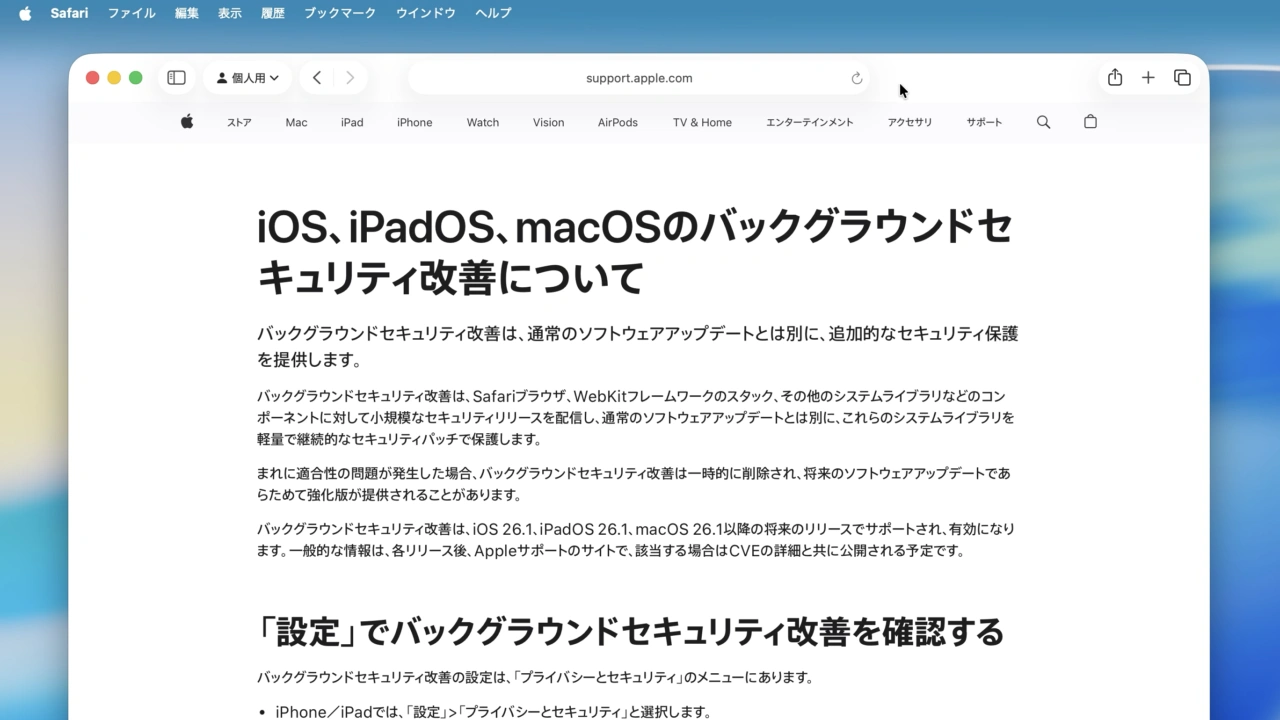Image resolution: width=1280 pixels, height=720 pixels.
Task: Open search with the magnifier icon
Action: pyautogui.click(x=1043, y=122)
